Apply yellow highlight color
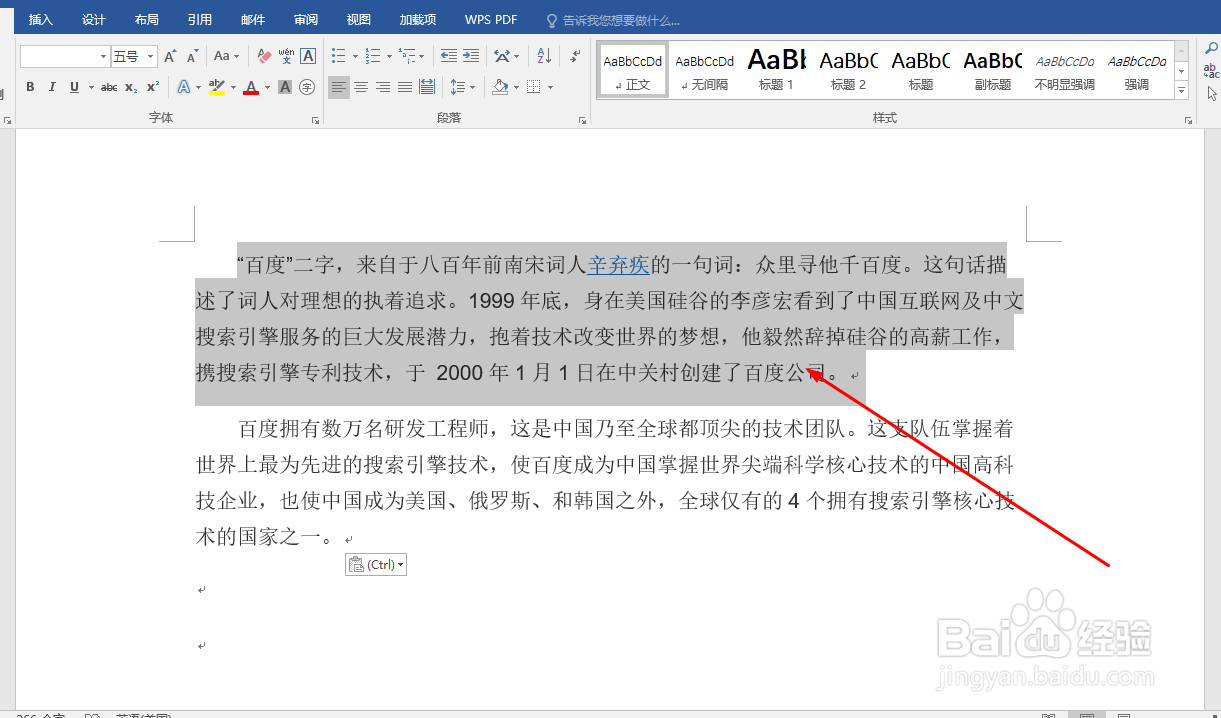Image resolution: width=1221 pixels, height=718 pixels. click(217, 88)
